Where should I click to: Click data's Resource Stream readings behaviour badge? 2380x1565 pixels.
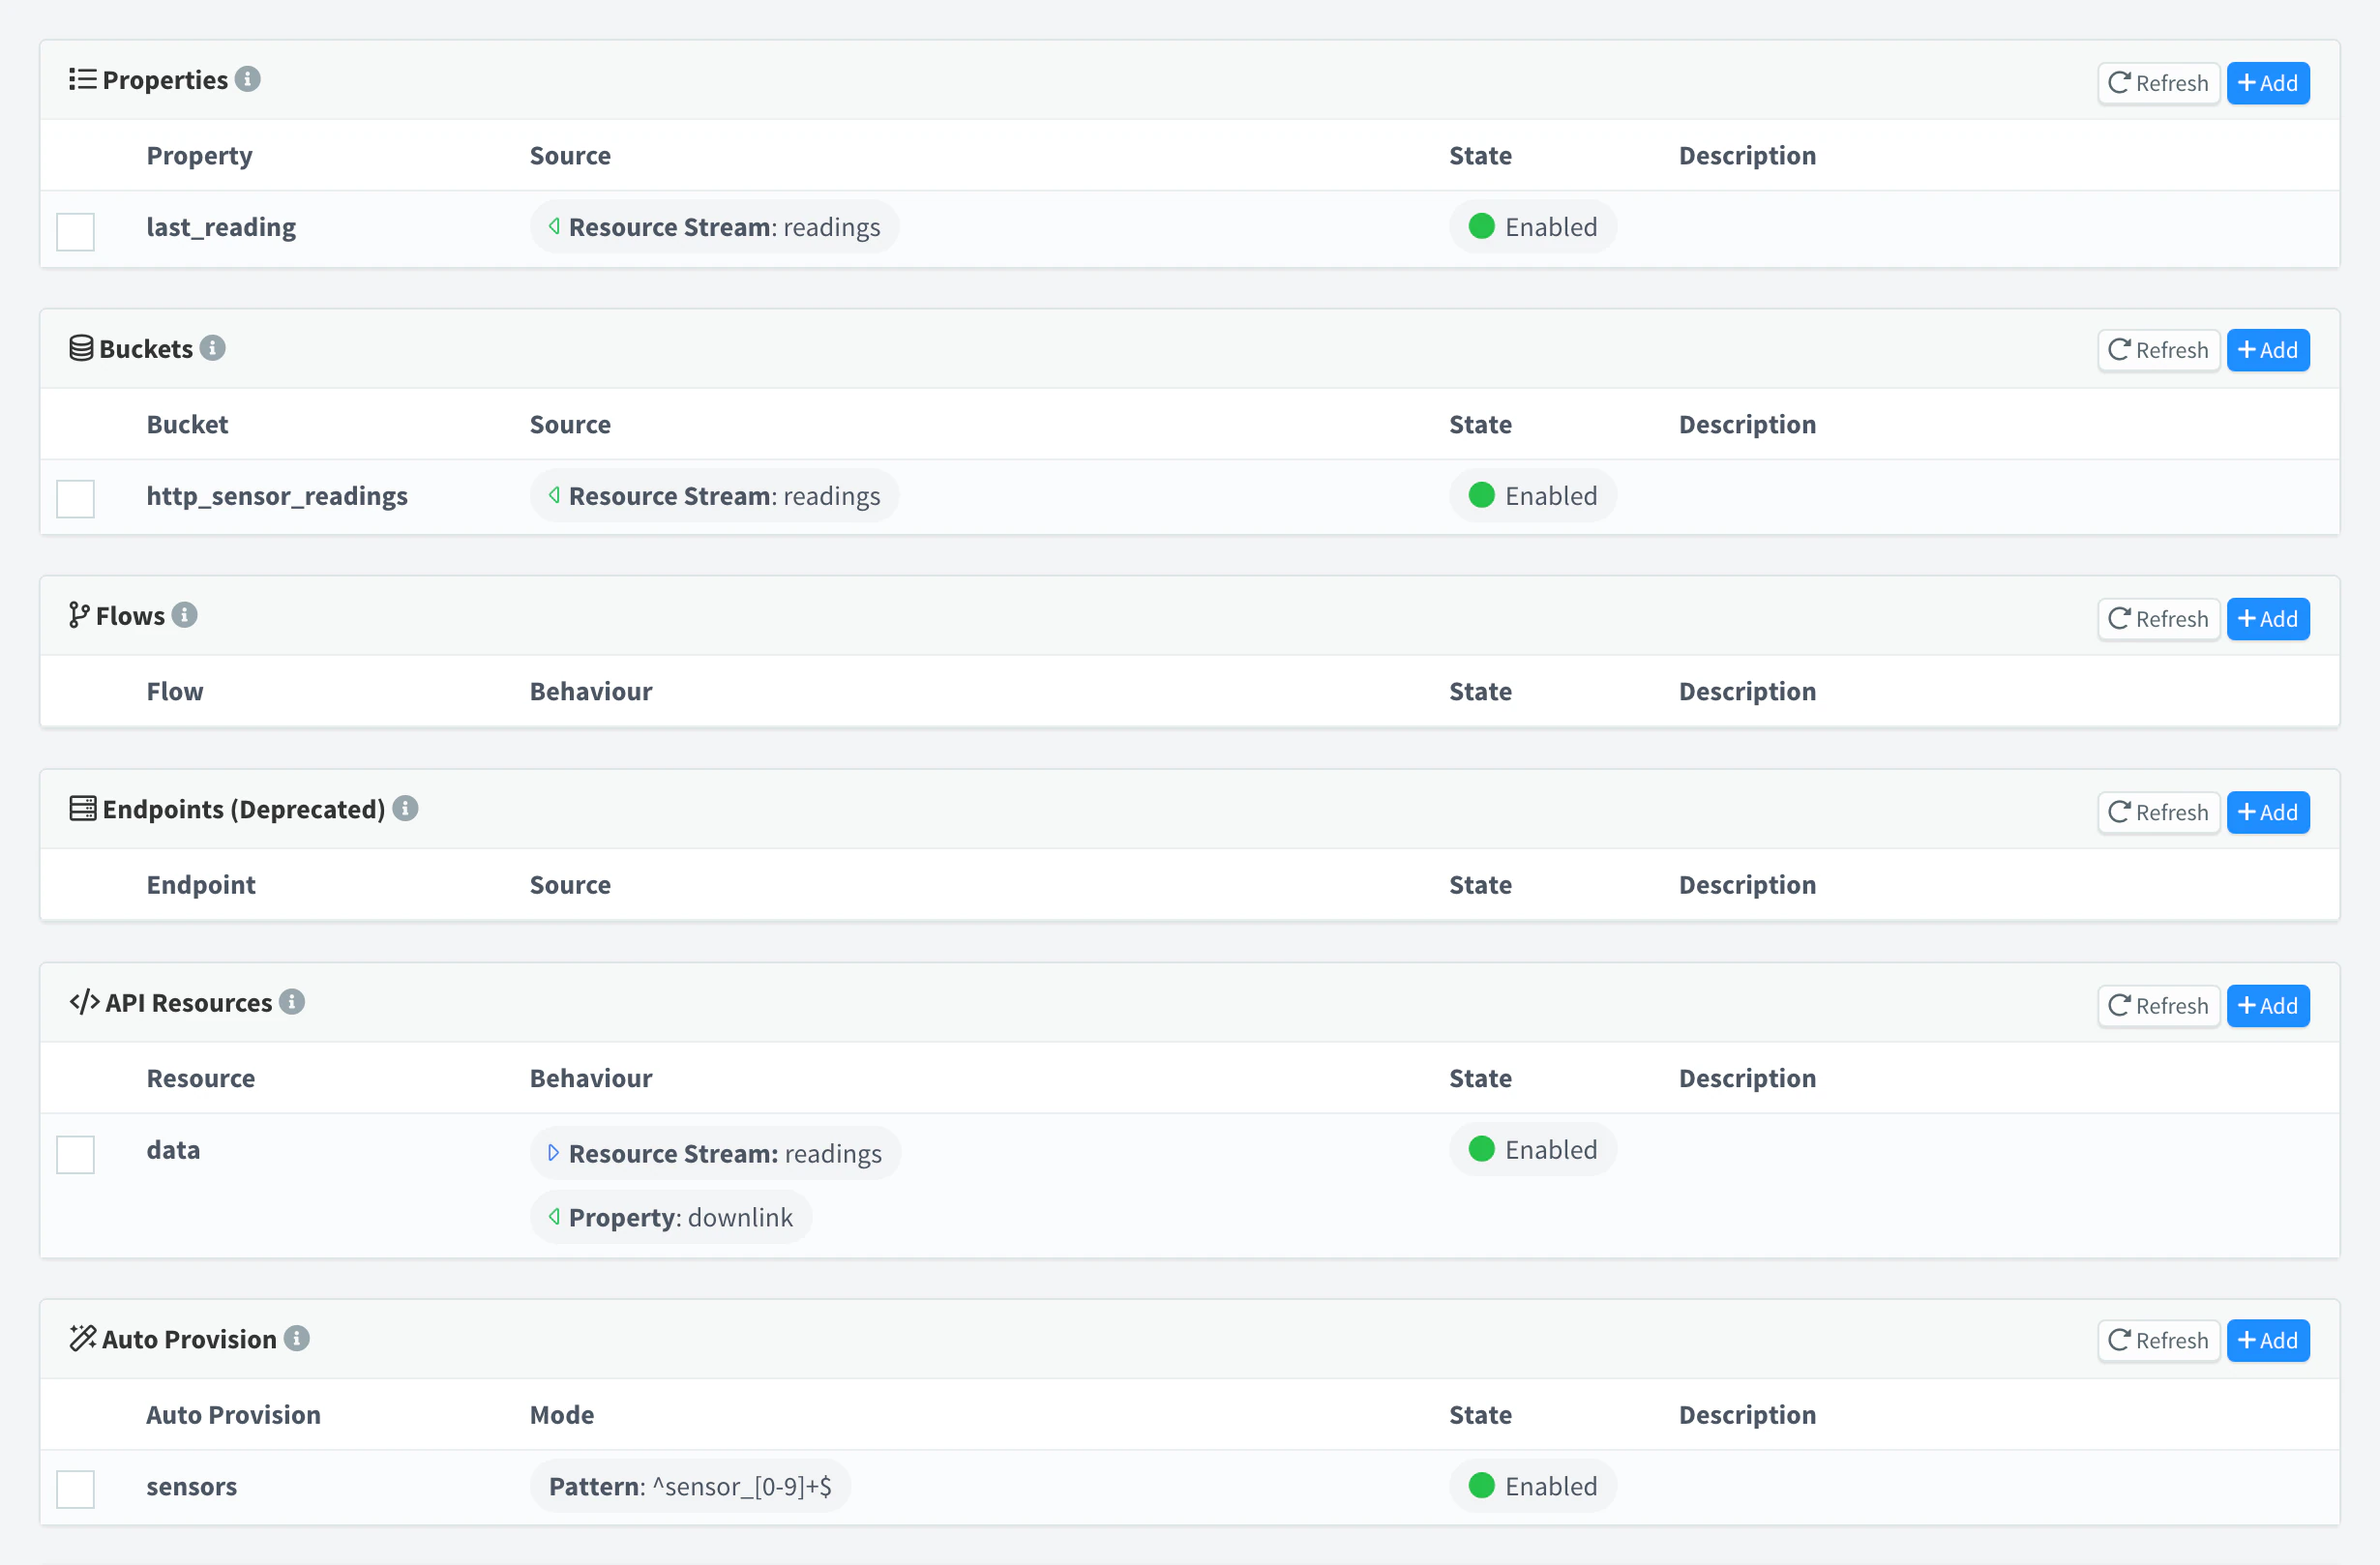[715, 1153]
